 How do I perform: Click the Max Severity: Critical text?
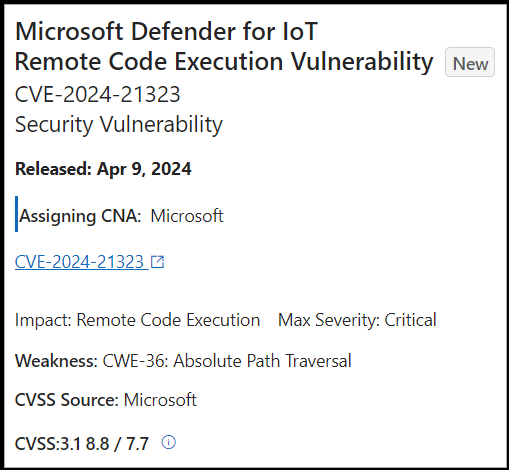(357, 320)
